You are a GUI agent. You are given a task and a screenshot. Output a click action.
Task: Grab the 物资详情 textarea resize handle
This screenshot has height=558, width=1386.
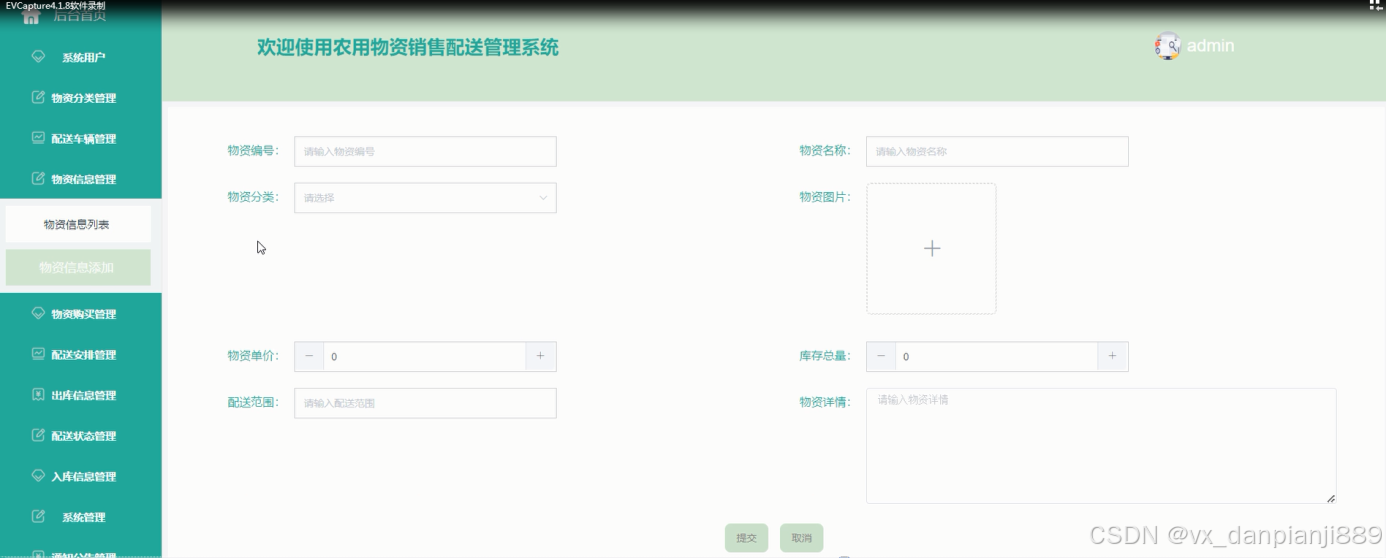pos(1330,497)
